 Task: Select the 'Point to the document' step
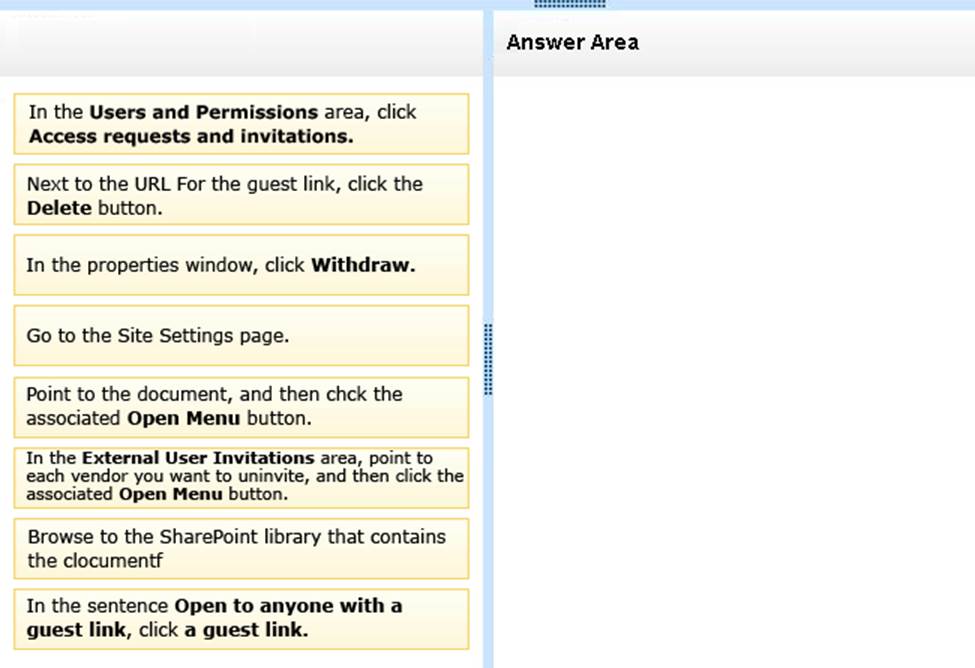click(x=241, y=406)
